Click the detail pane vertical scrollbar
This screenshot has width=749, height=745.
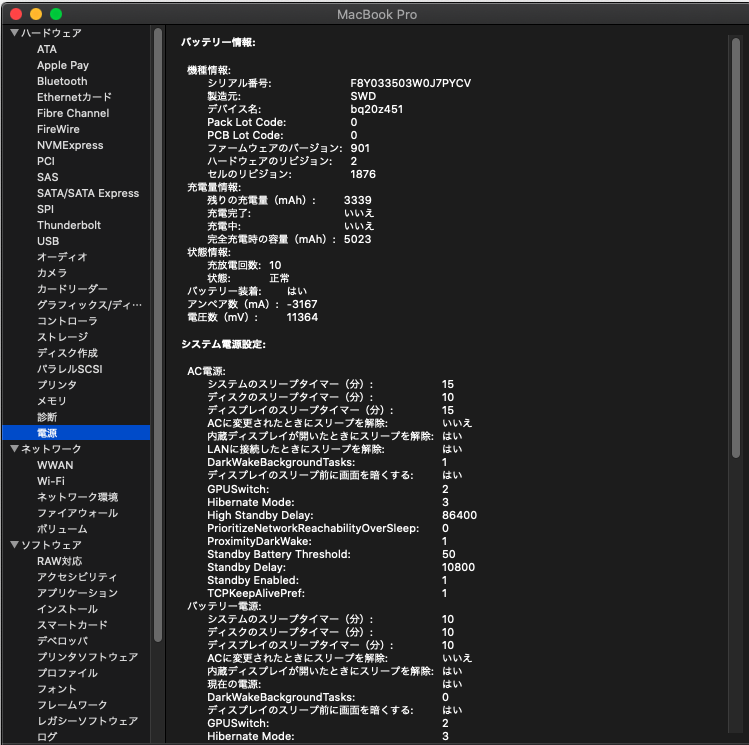pos(736,248)
